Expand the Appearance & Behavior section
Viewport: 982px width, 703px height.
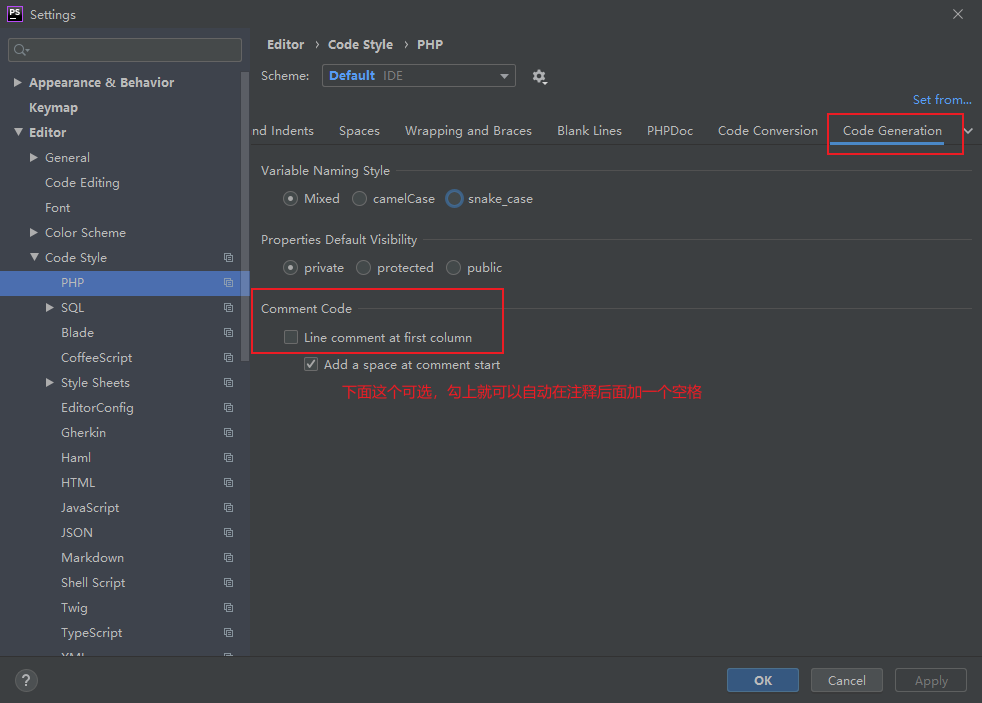pos(18,83)
